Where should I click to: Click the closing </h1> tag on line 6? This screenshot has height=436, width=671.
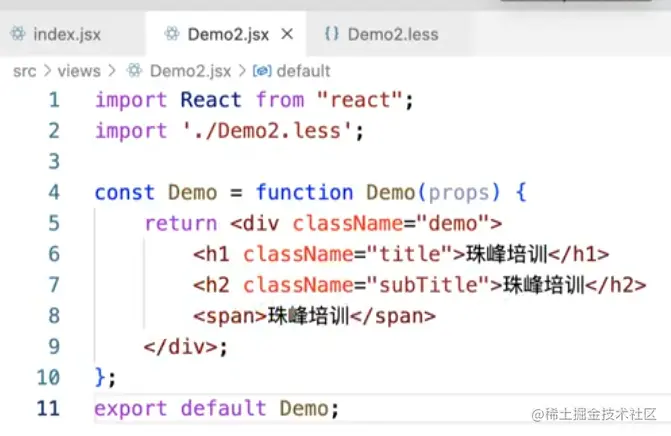[579, 254]
